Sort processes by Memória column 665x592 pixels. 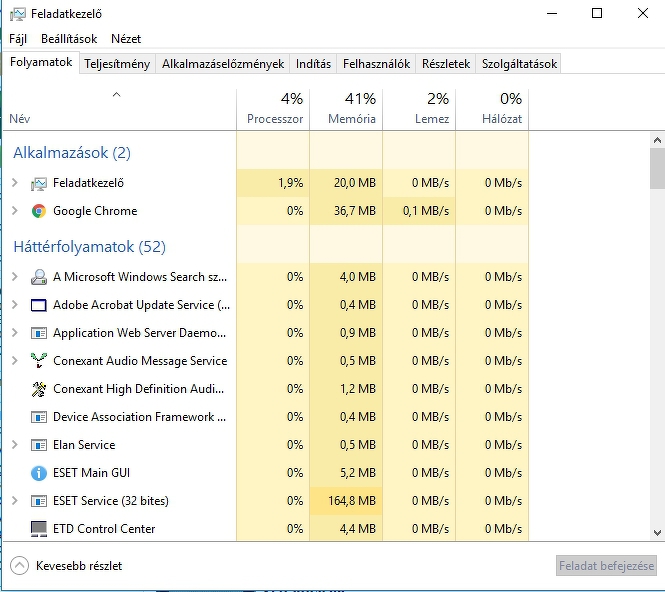point(351,108)
